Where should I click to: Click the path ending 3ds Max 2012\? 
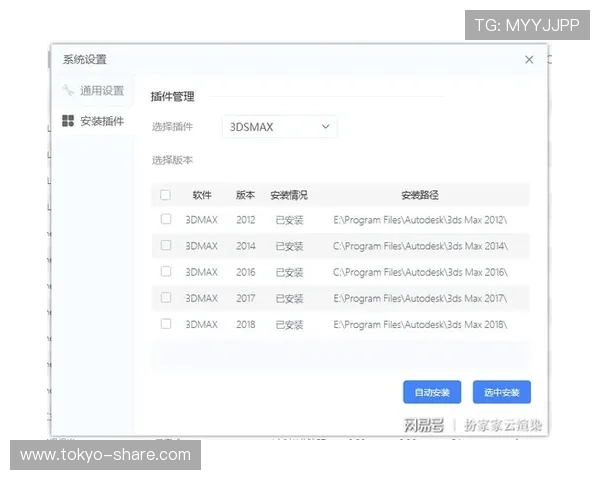(x=420, y=220)
